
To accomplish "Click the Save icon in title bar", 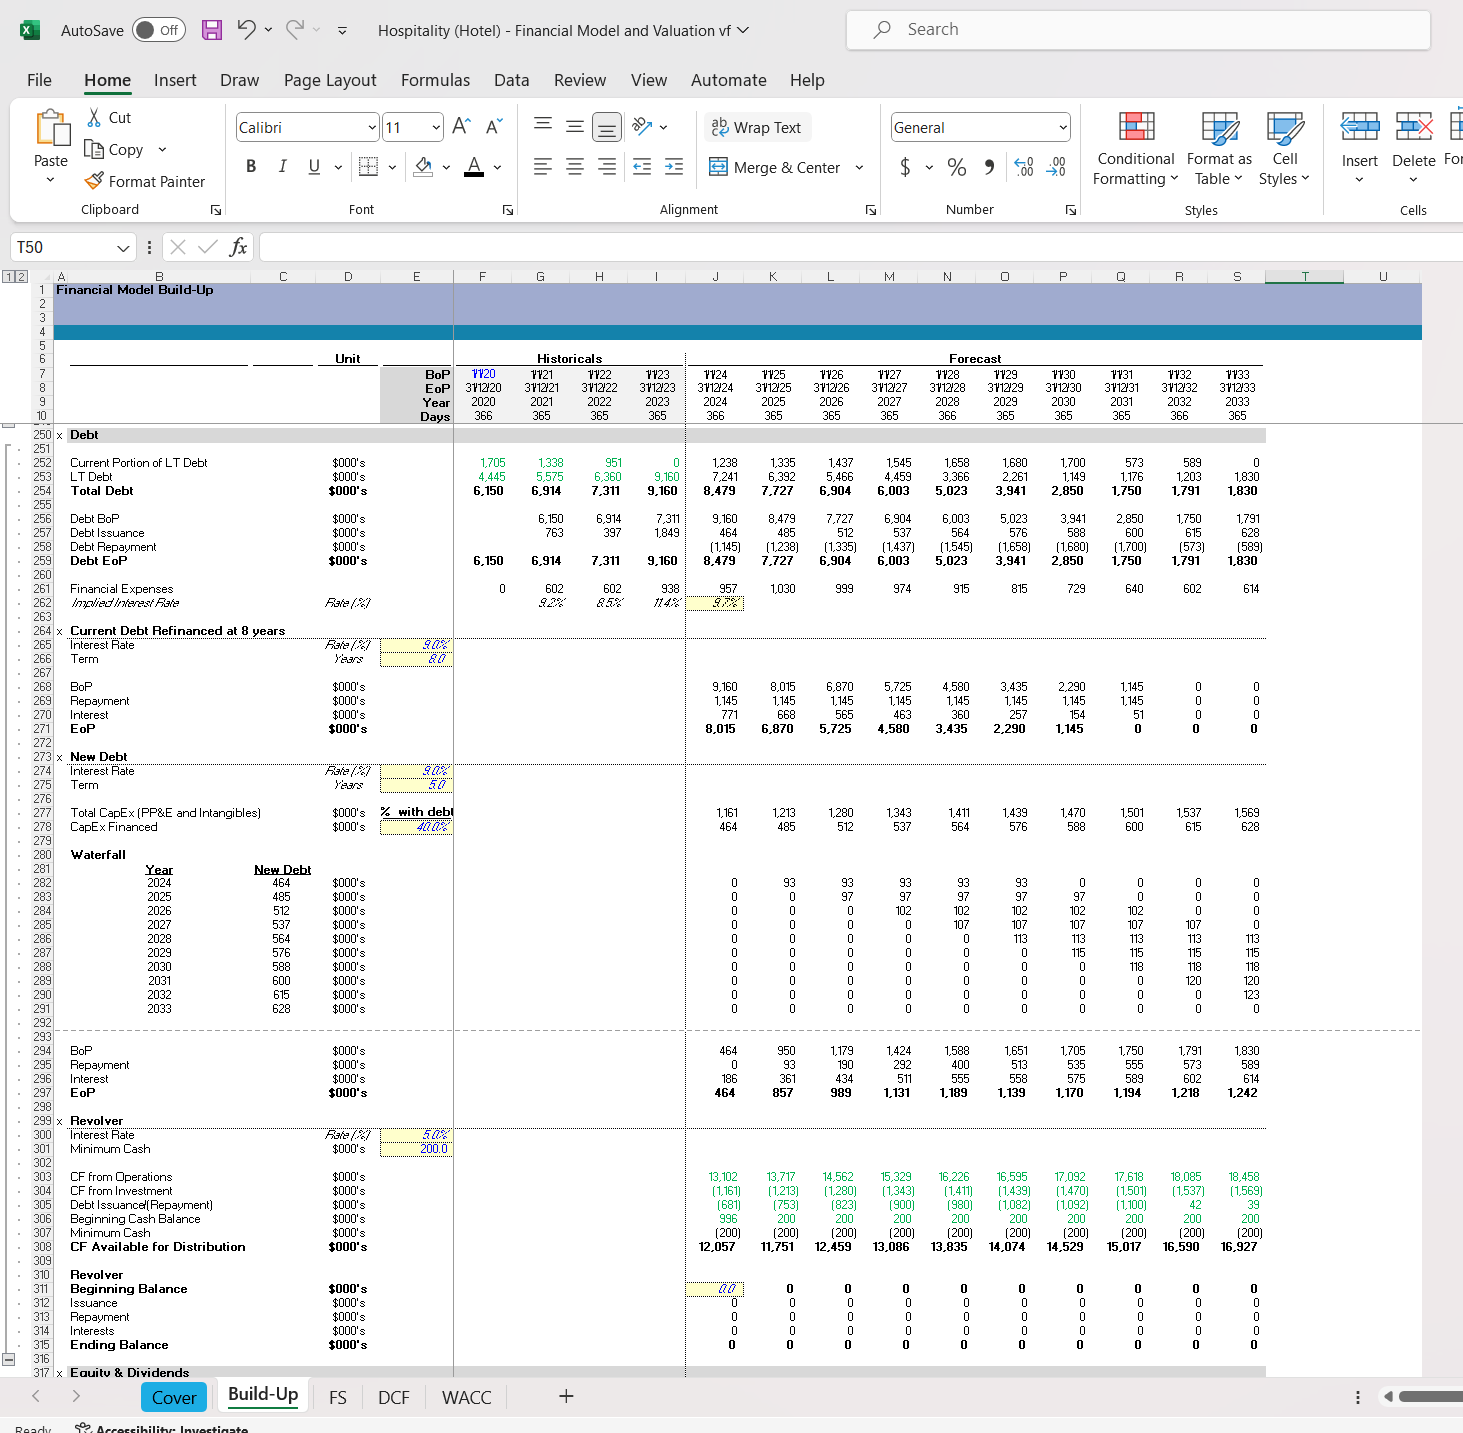I will pyautogui.click(x=212, y=30).
